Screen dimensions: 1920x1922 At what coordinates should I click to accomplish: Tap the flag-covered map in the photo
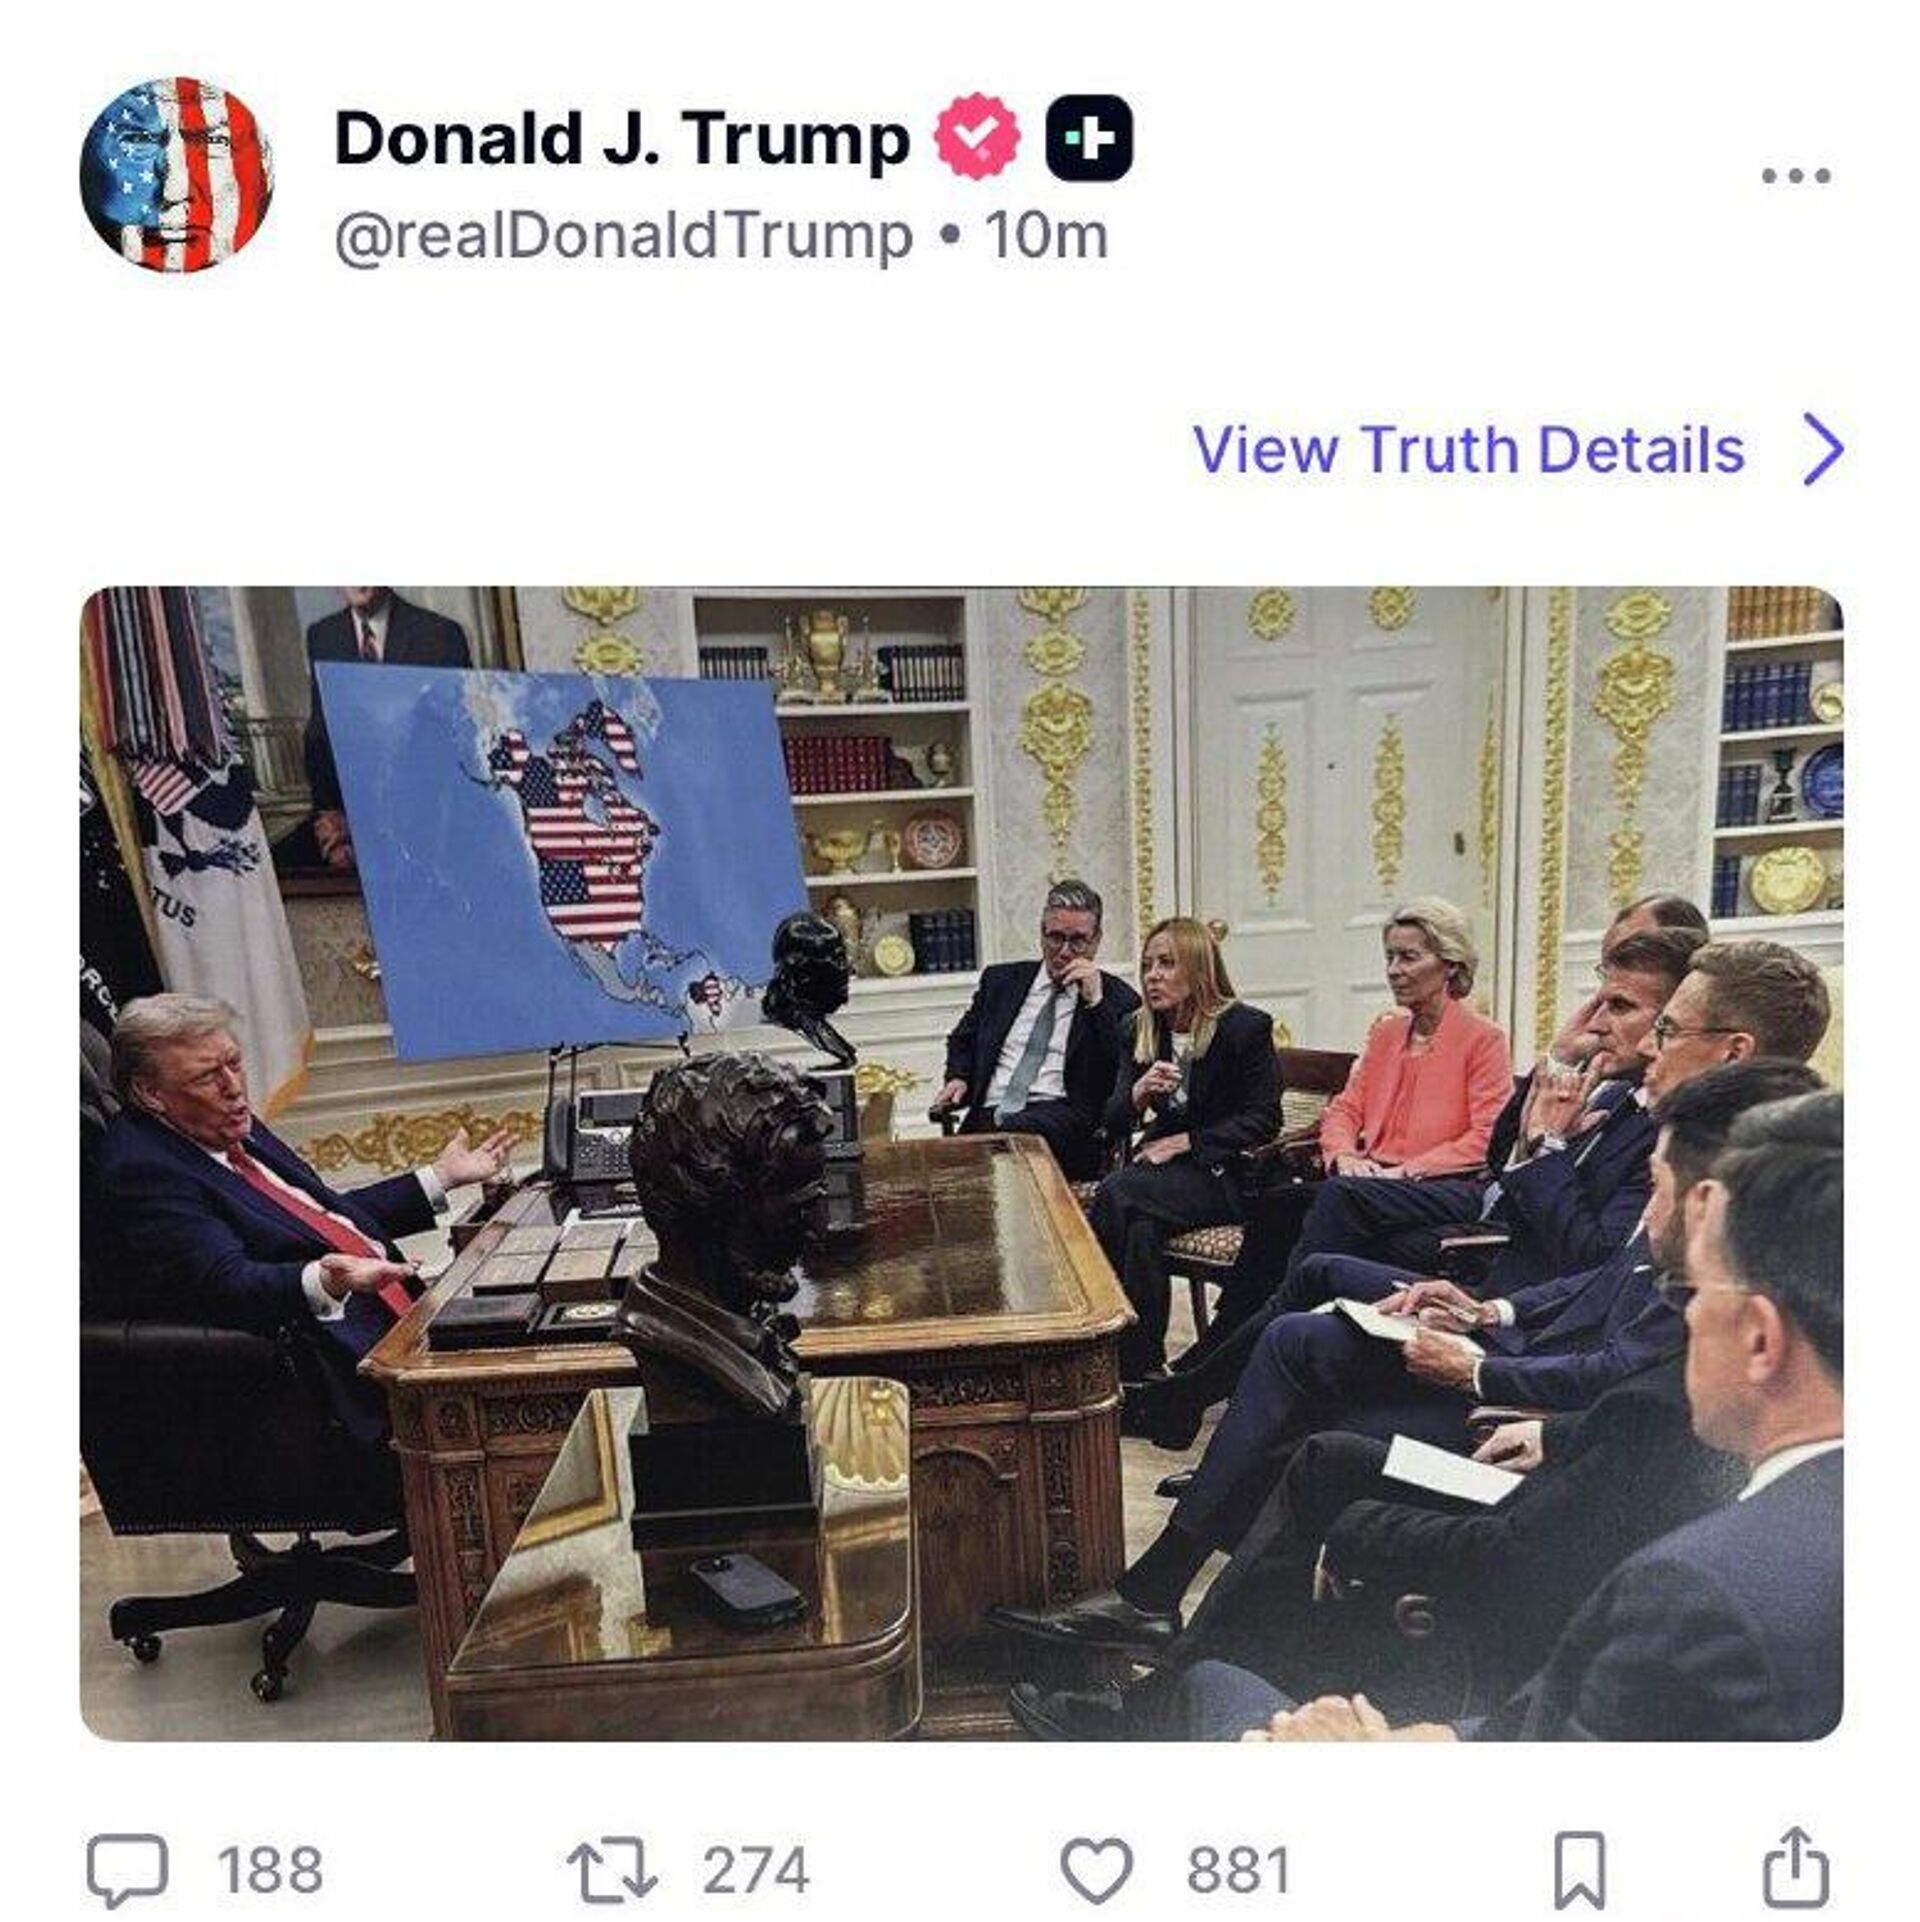[562, 861]
